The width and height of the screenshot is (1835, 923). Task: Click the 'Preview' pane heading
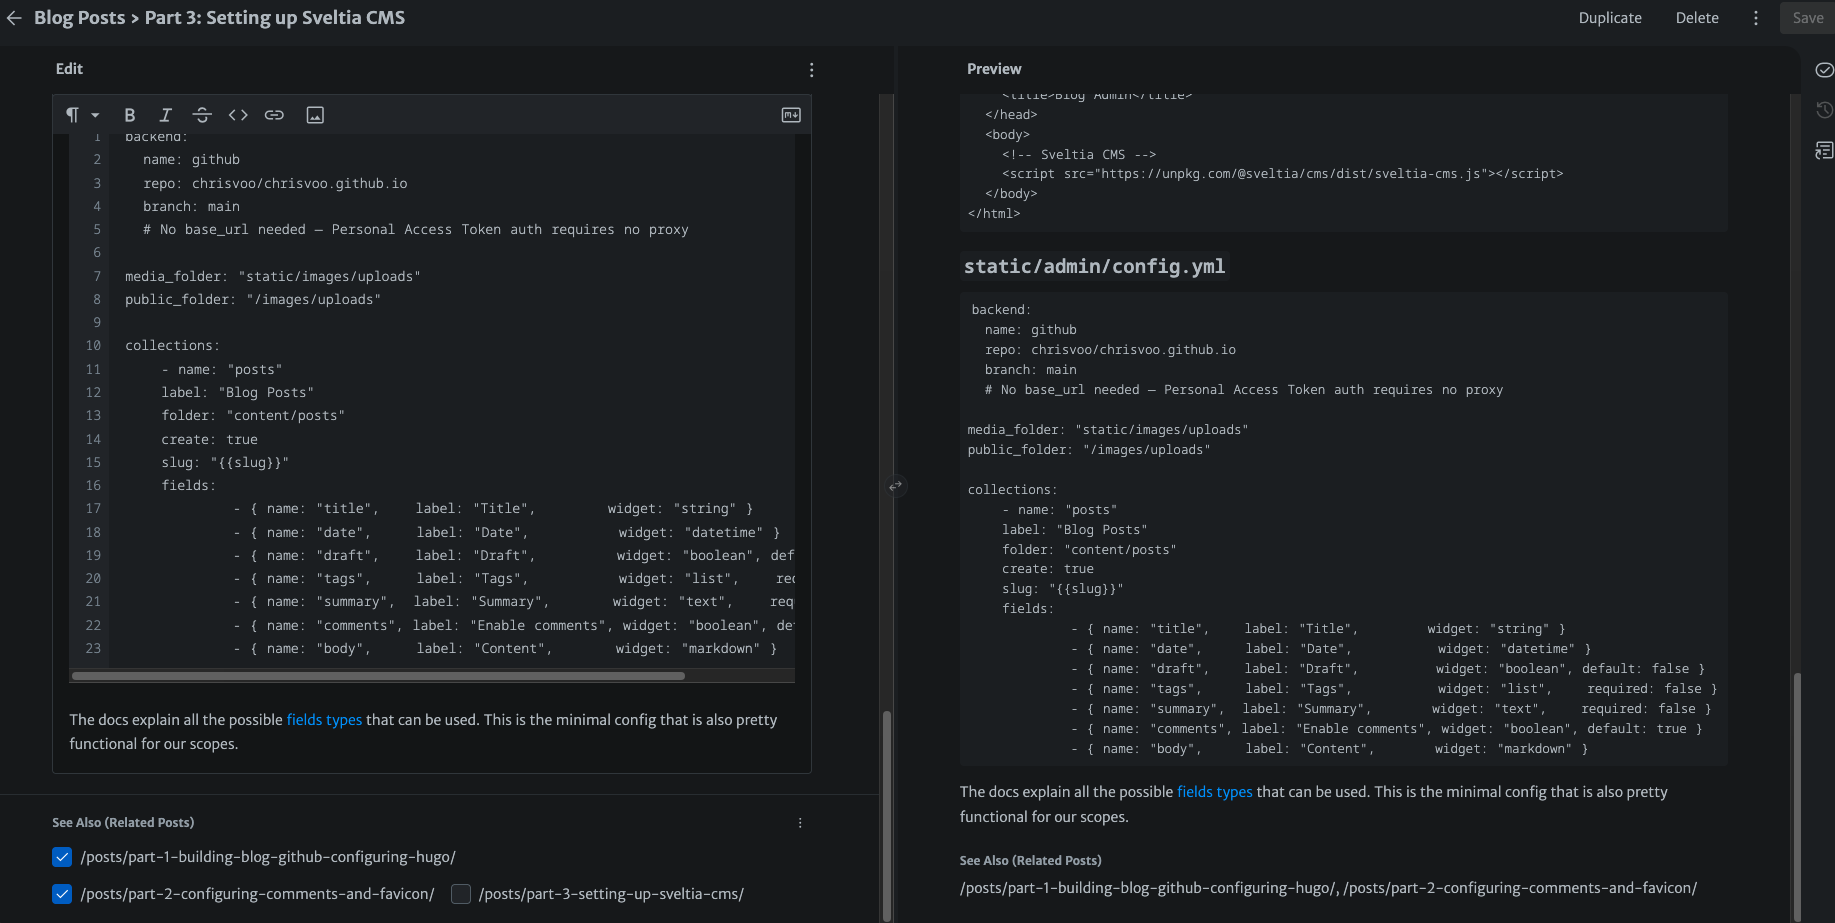point(994,69)
